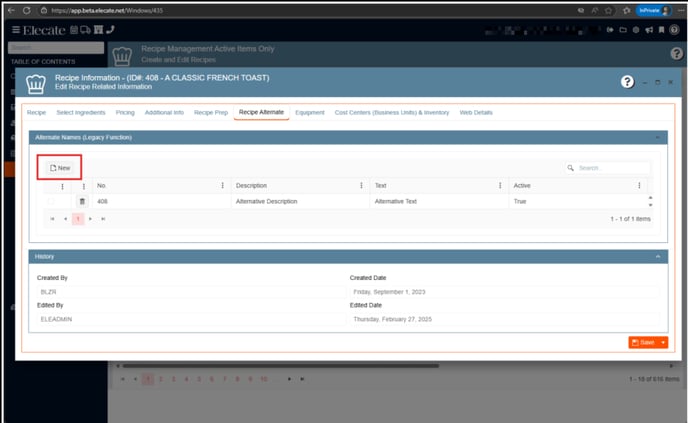
Task: Collapse the History panel
Action: coord(658,257)
